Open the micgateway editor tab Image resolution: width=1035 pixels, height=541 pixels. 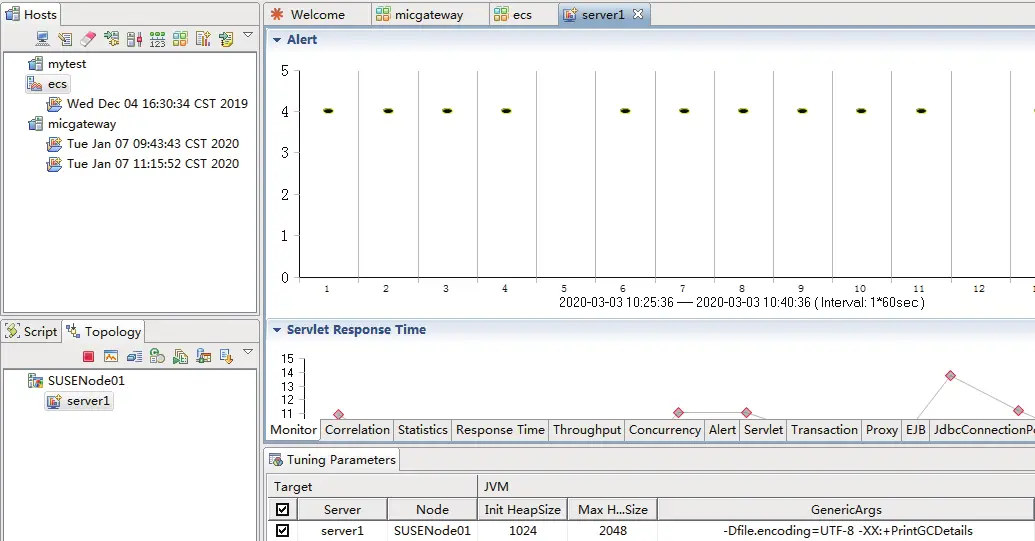click(x=429, y=15)
